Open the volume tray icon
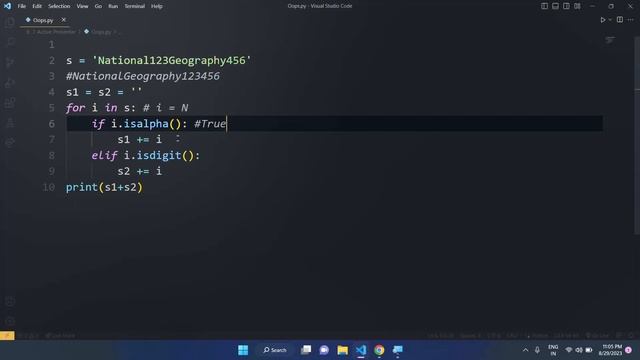The image size is (640, 360). click(x=579, y=350)
